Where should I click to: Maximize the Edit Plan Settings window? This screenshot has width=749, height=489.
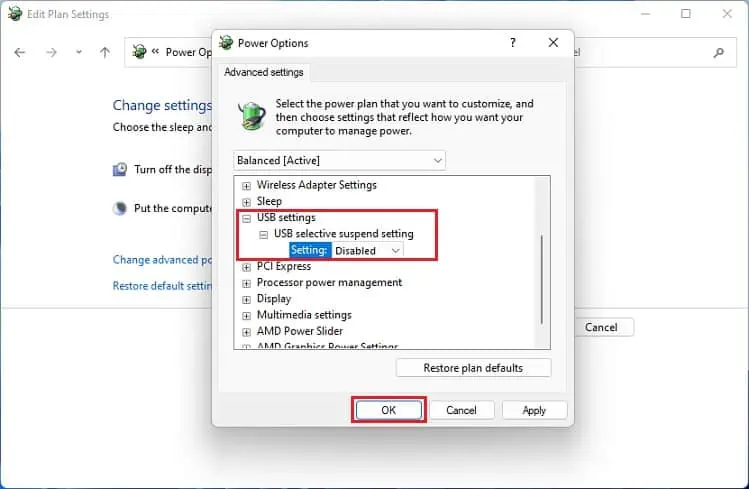click(686, 14)
